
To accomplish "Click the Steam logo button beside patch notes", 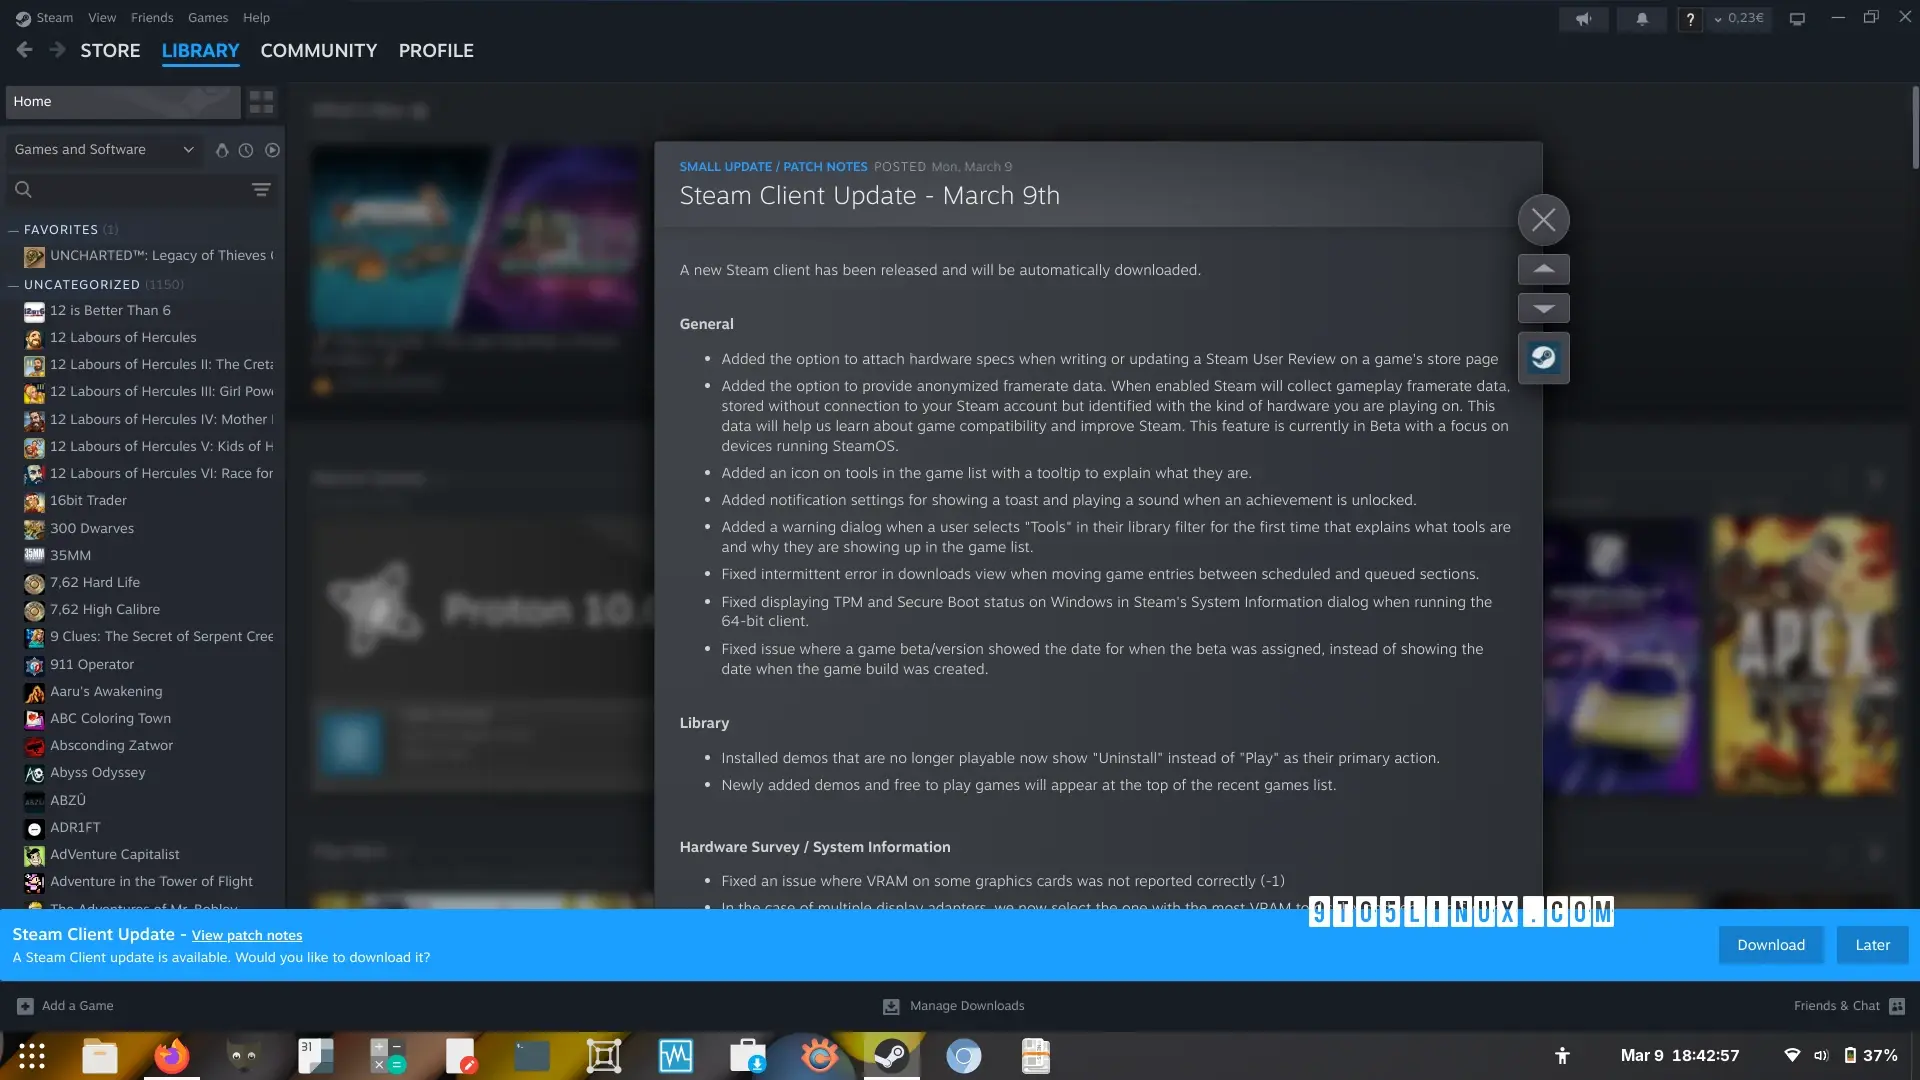I will pos(1543,358).
